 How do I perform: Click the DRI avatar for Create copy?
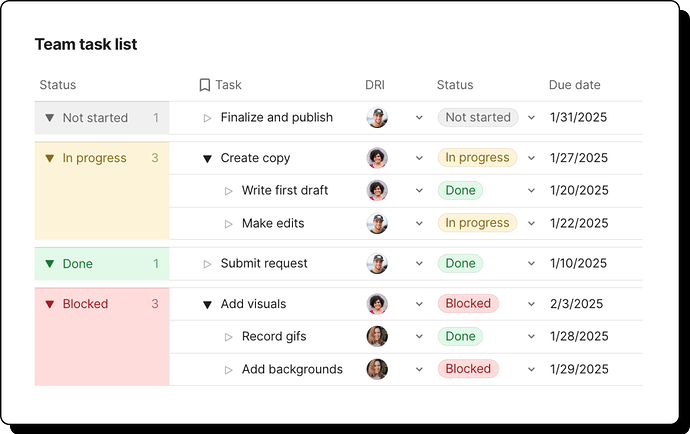coord(377,158)
